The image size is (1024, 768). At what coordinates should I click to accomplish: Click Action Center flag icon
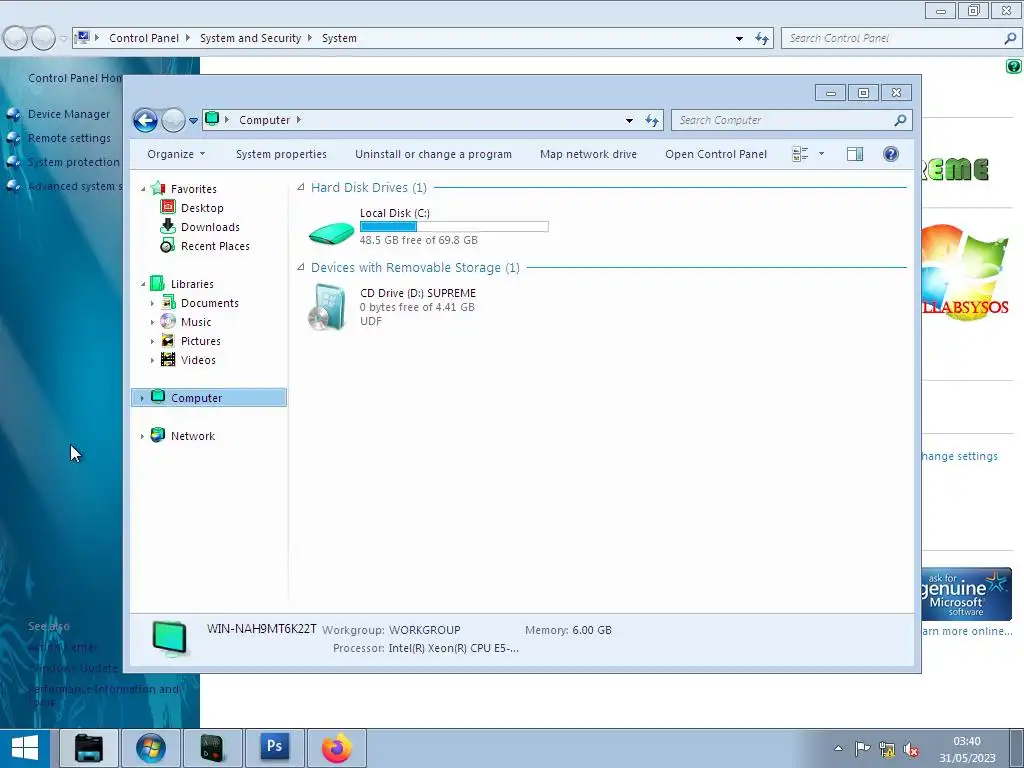[x=863, y=748]
